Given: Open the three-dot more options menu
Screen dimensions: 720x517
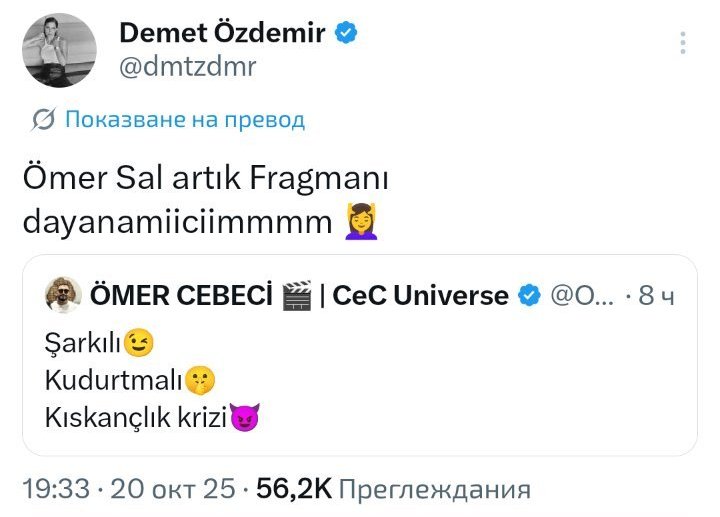Looking at the screenshot, I should pos(683,43).
